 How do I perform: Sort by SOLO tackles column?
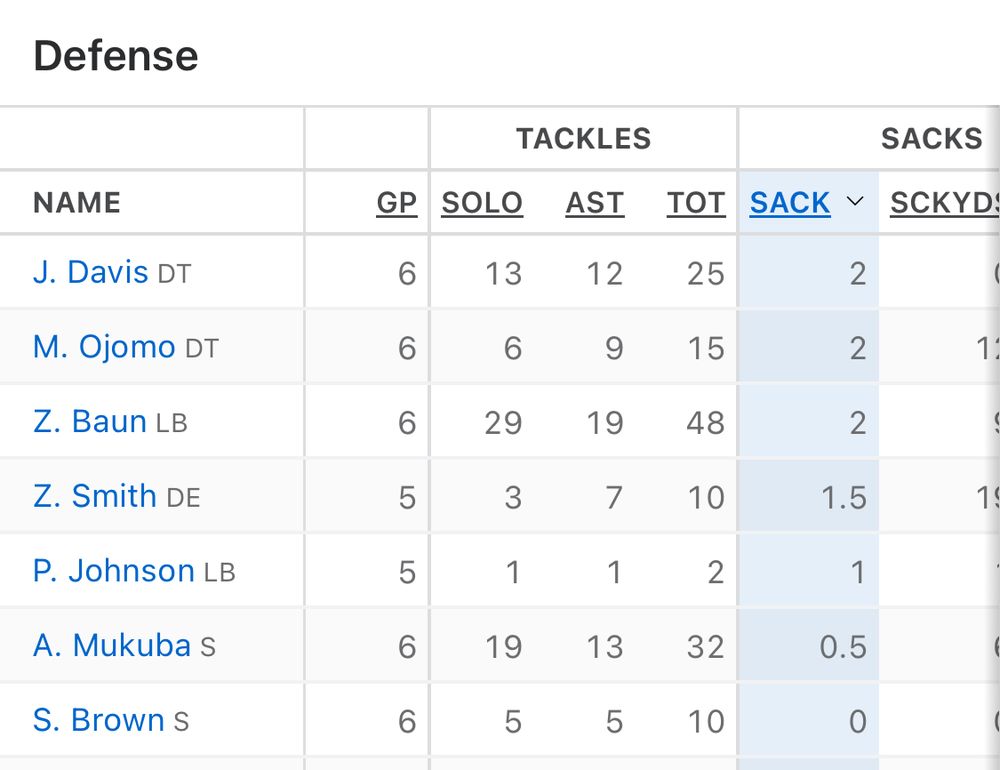pos(482,203)
